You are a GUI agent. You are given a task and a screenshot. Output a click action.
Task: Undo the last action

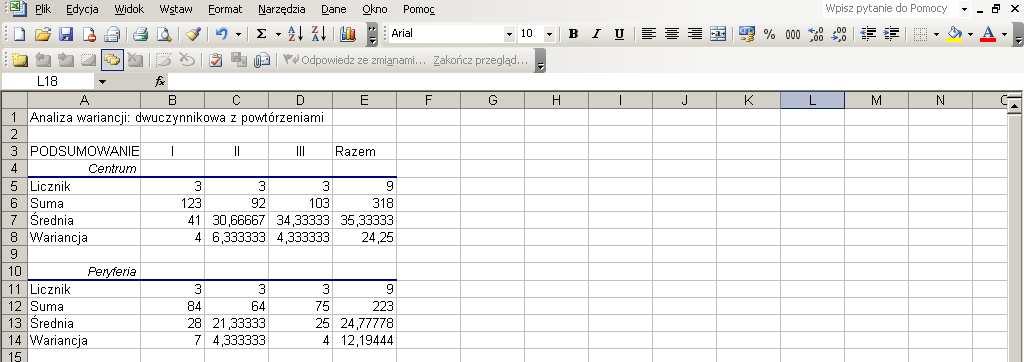tap(221, 34)
